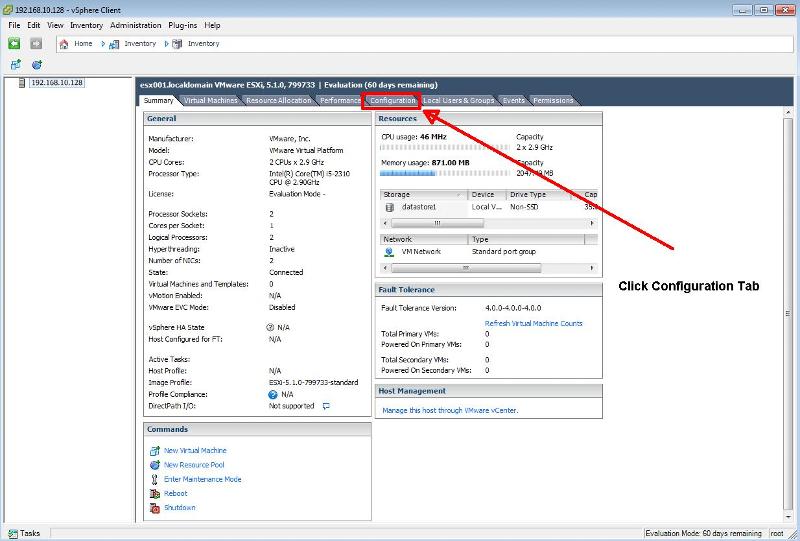This screenshot has width=800, height=541.
Task: Sort by the Network column header
Action: pyautogui.click(x=424, y=239)
